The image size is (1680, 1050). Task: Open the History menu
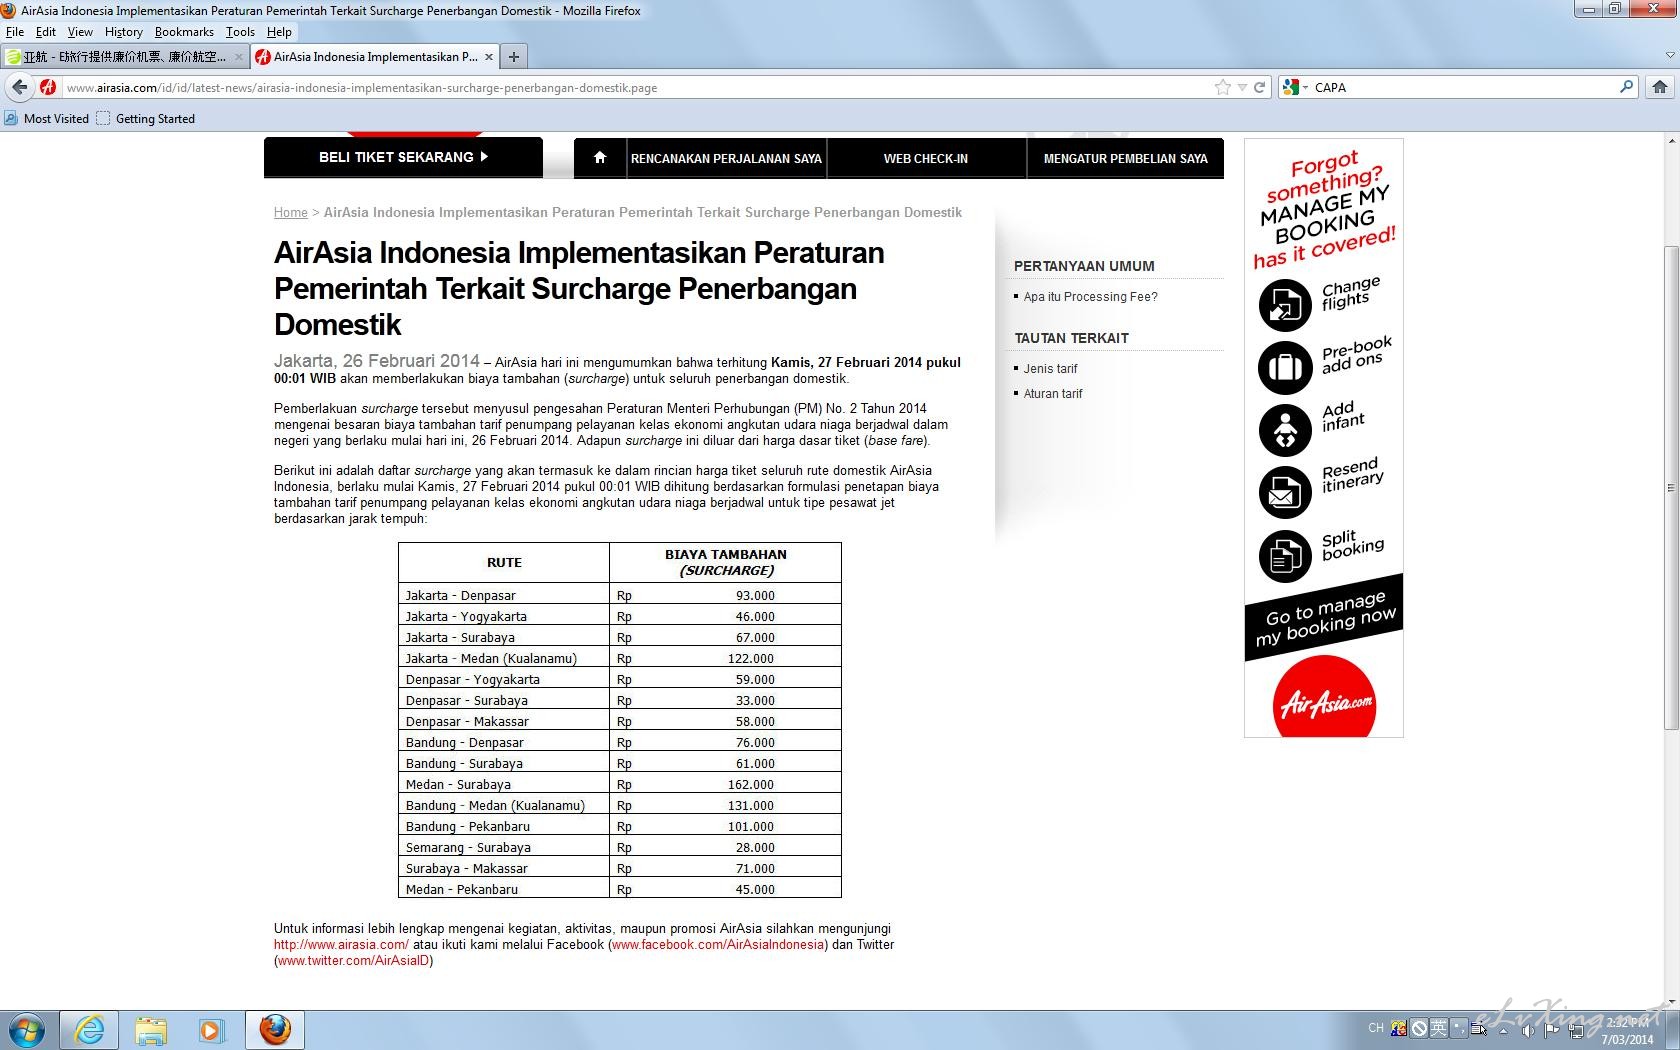pyautogui.click(x=124, y=32)
